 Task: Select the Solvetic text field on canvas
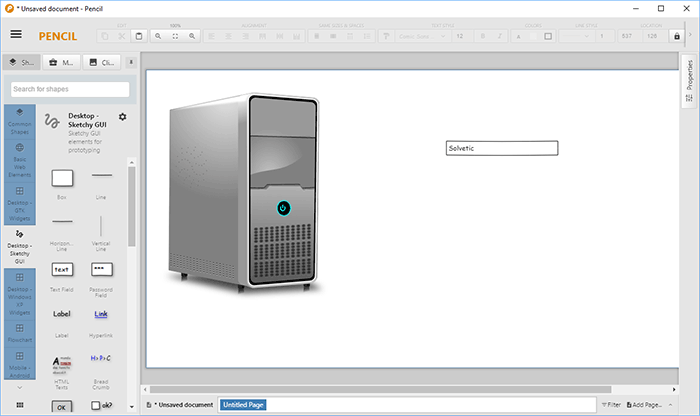pos(502,148)
